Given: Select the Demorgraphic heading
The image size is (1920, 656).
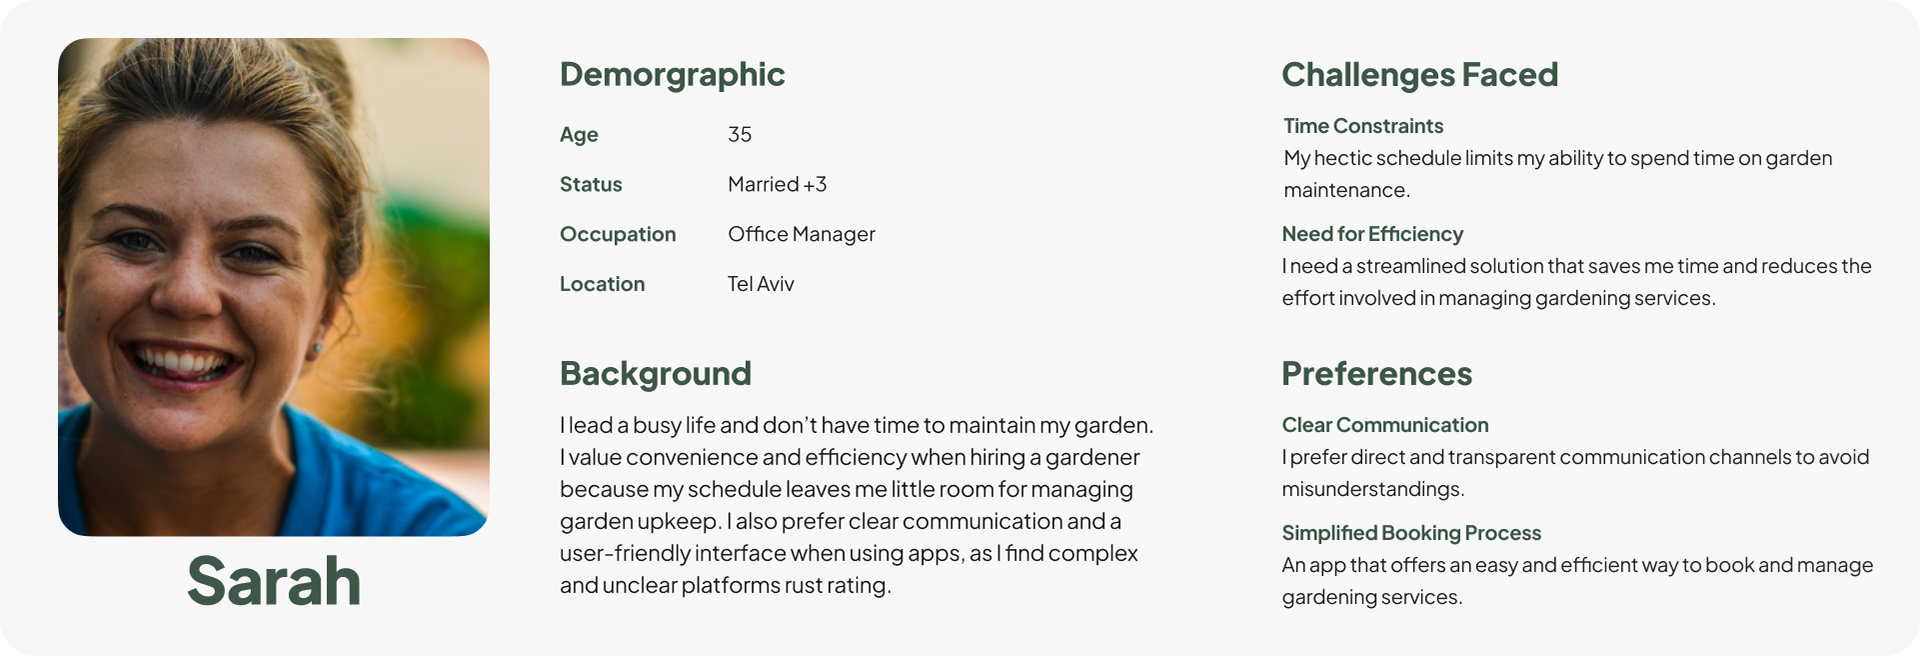Looking at the screenshot, I should point(672,74).
